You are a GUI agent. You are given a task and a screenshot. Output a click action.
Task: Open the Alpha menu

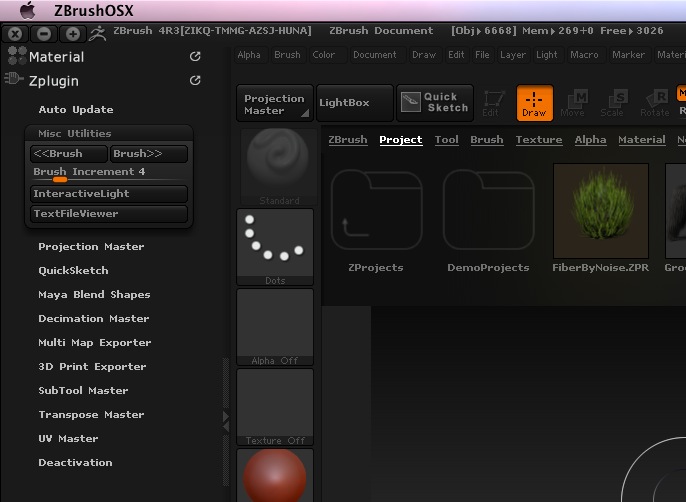[249, 55]
